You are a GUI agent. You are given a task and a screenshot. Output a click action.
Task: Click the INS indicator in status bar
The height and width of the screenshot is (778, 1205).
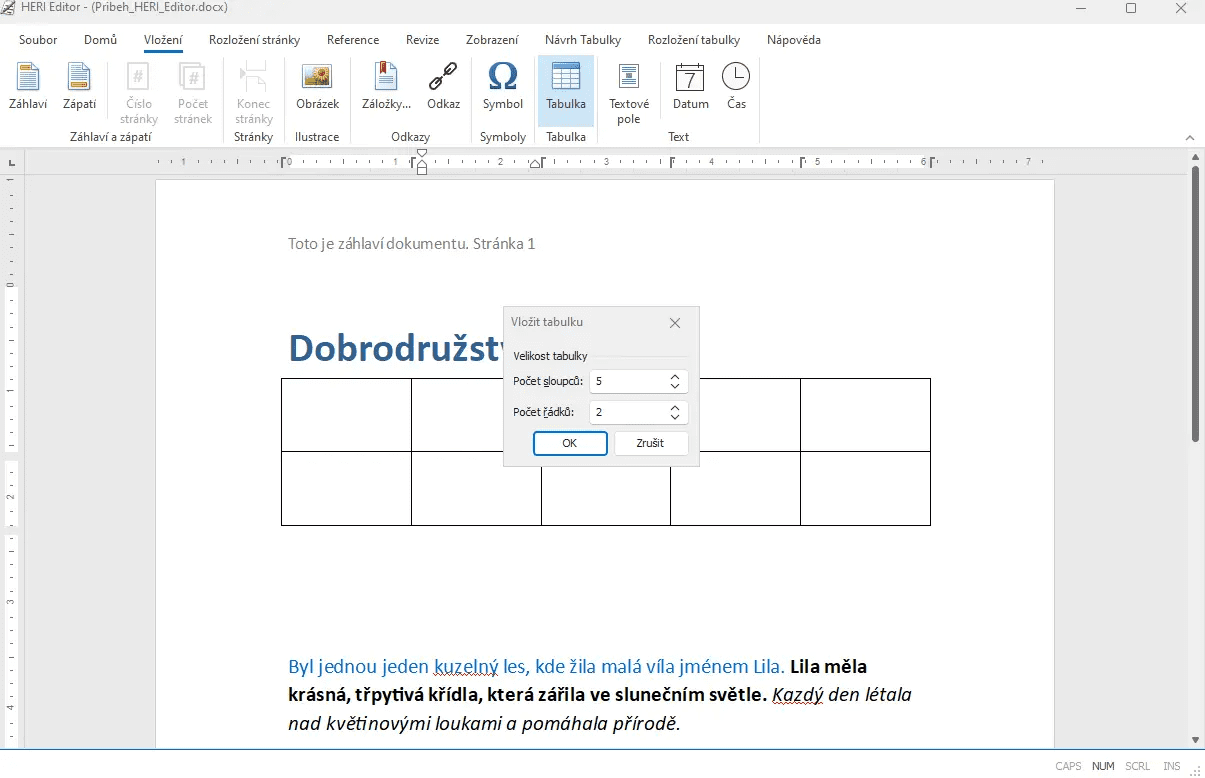(1172, 766)
